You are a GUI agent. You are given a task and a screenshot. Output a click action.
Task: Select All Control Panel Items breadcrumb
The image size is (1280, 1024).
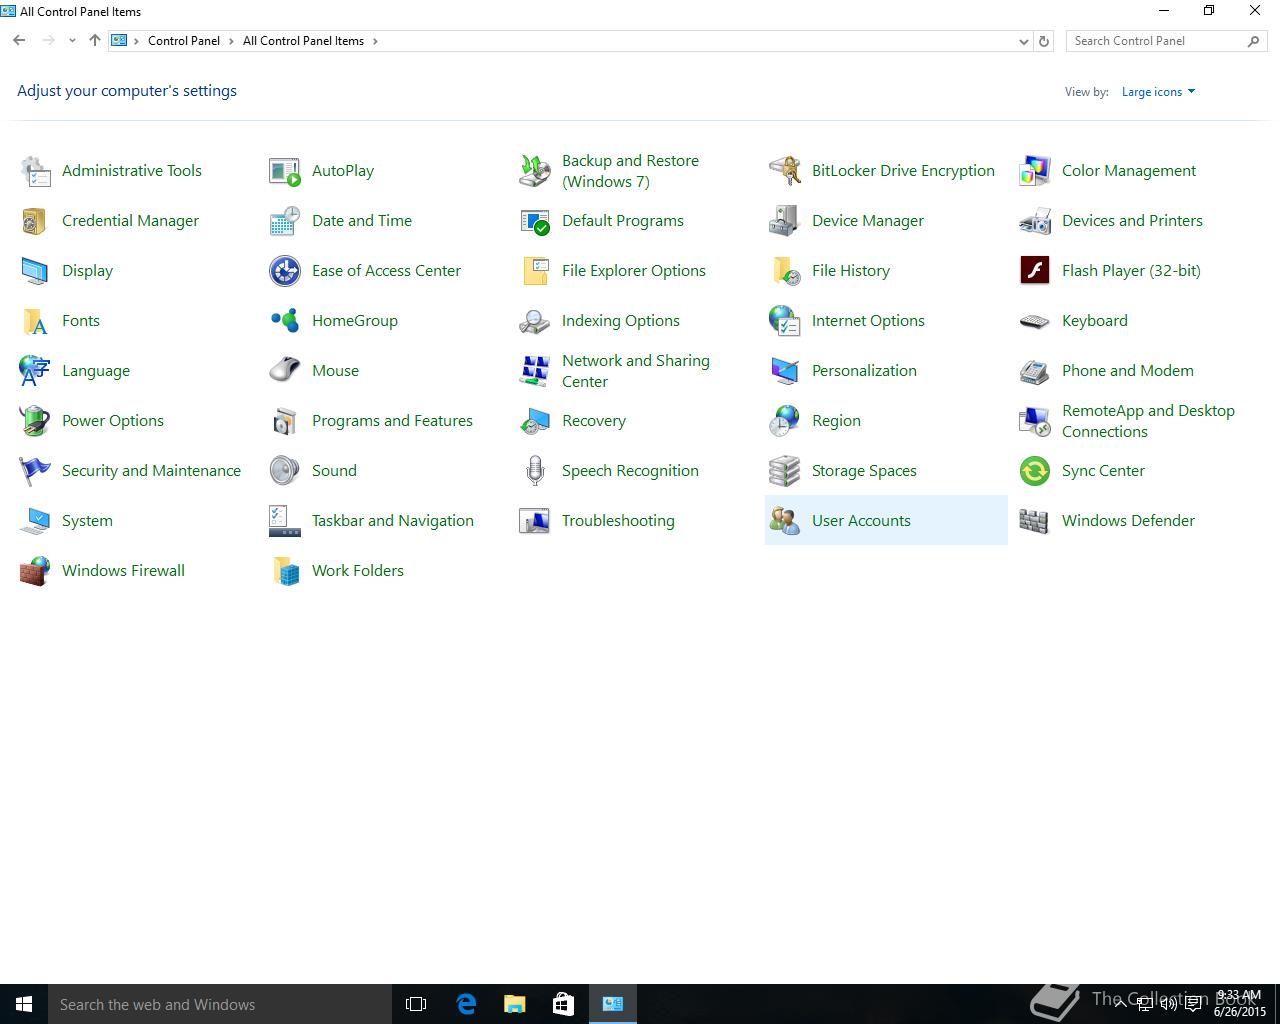pos(303,41)
